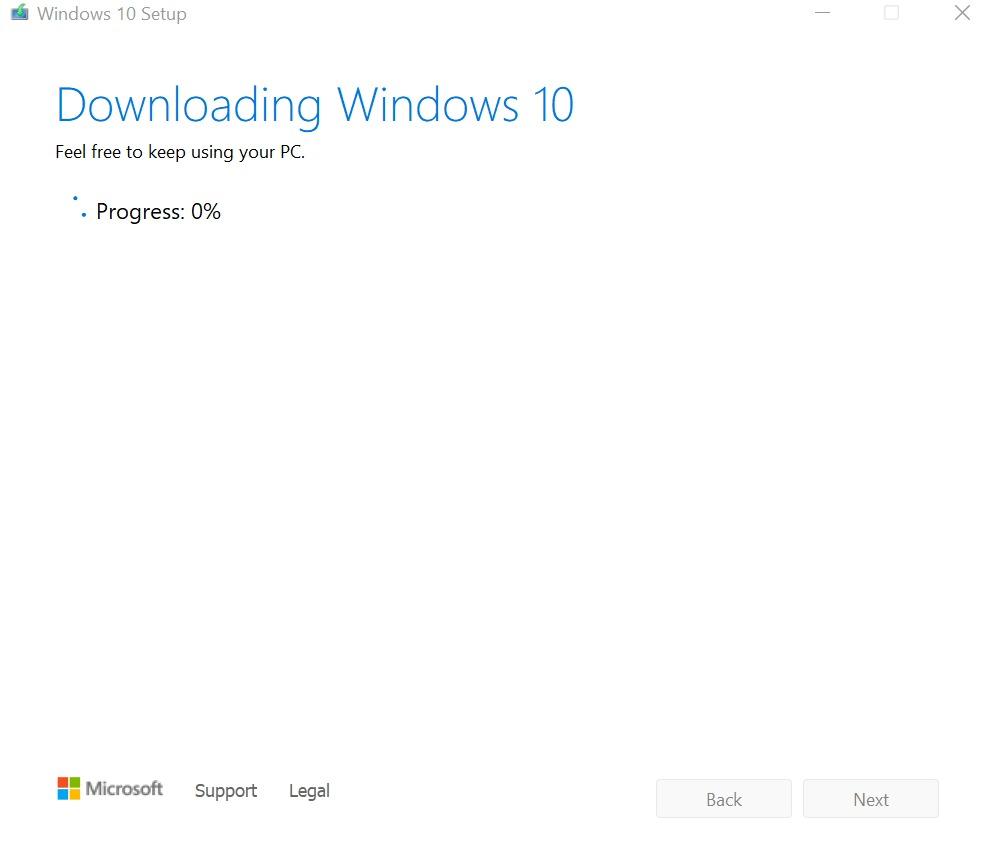Minimize the Windows 10 Setup window
989x853 pixels.
[x=822, y=13]
